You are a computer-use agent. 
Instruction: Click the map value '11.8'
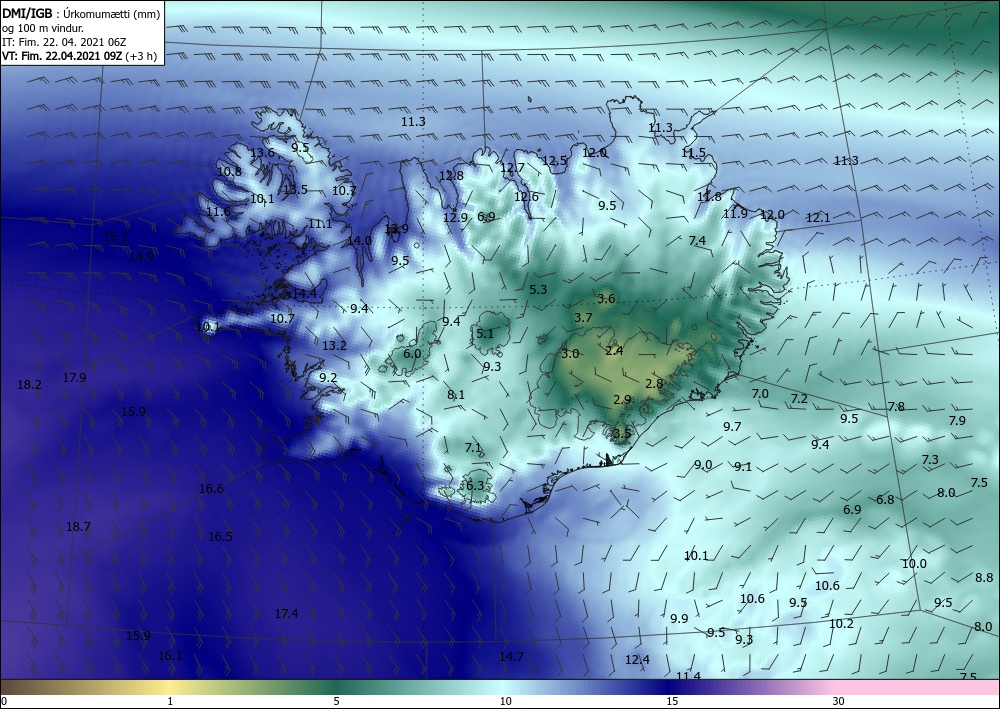point(709,196)
